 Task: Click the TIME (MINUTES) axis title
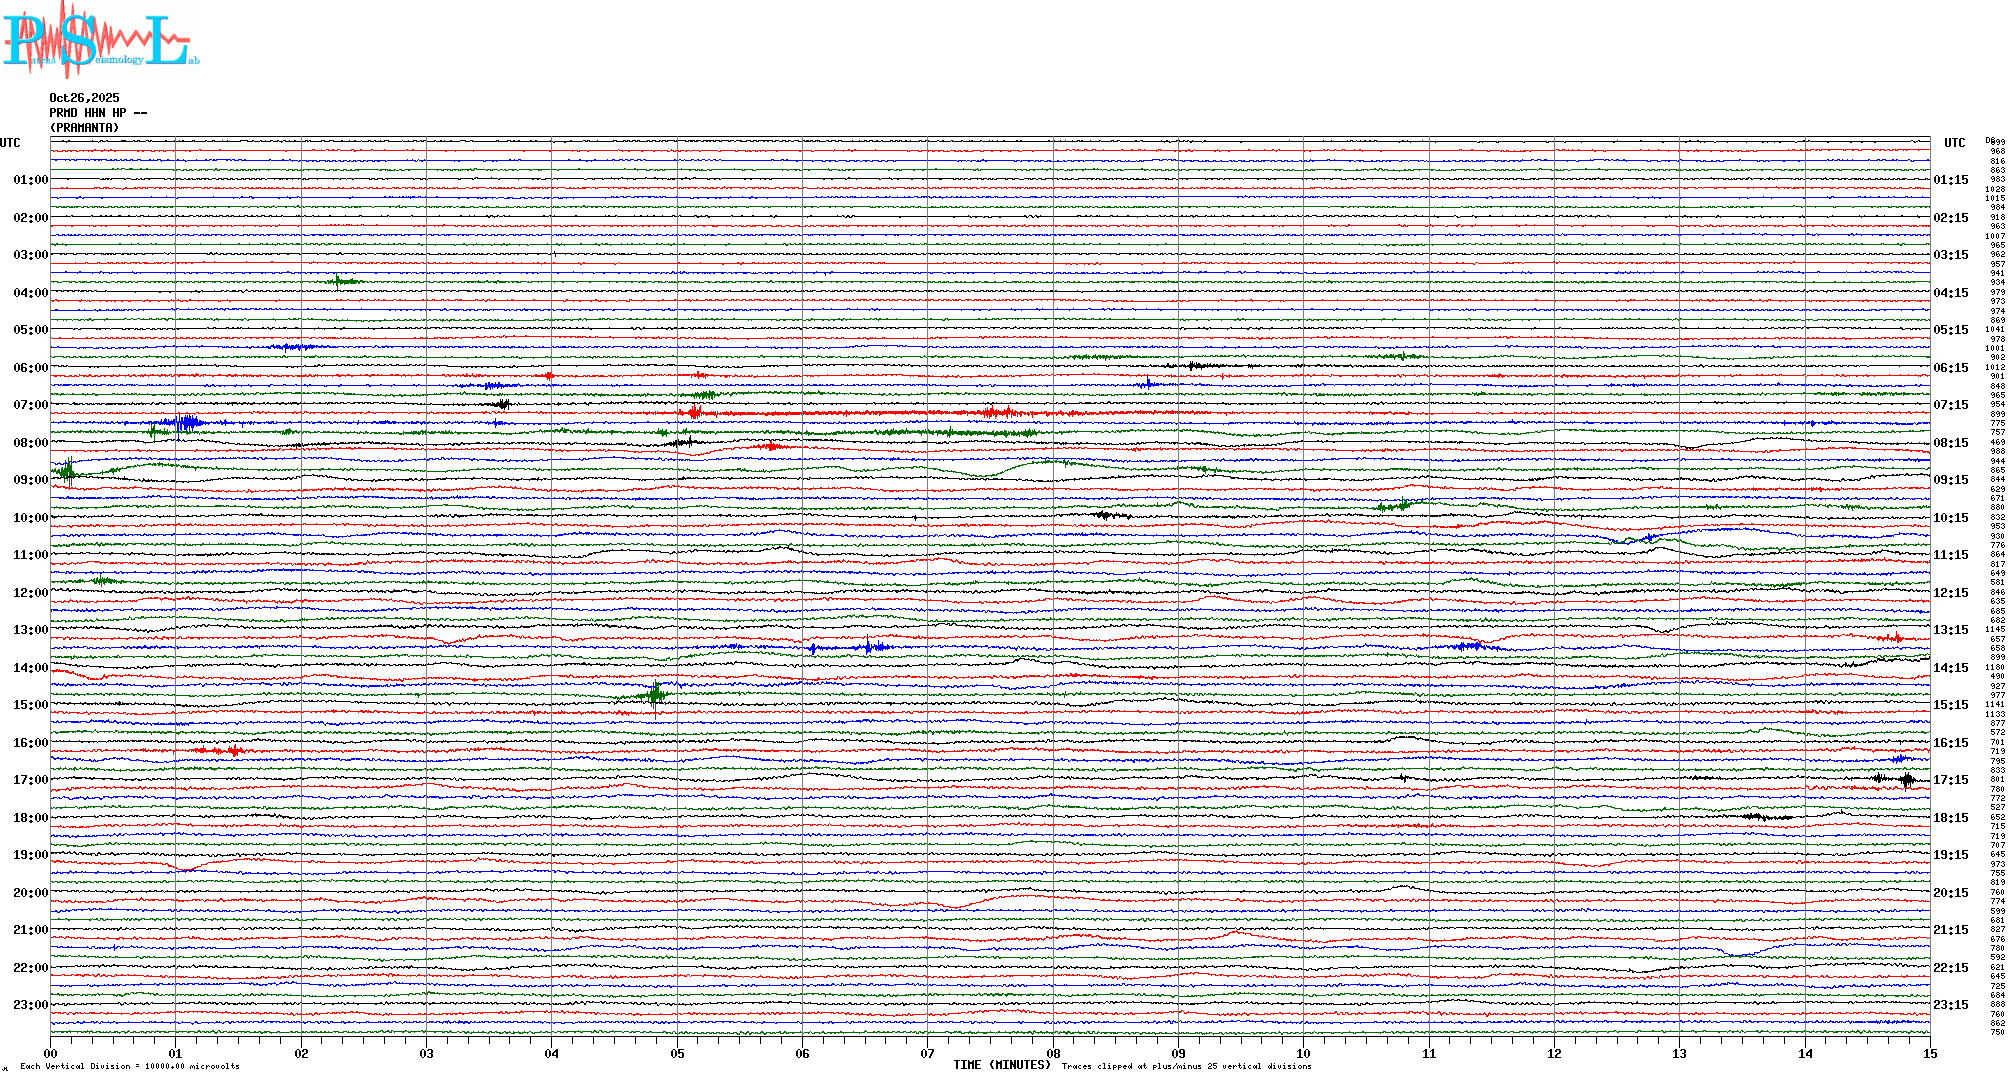click(1002, 1065)
